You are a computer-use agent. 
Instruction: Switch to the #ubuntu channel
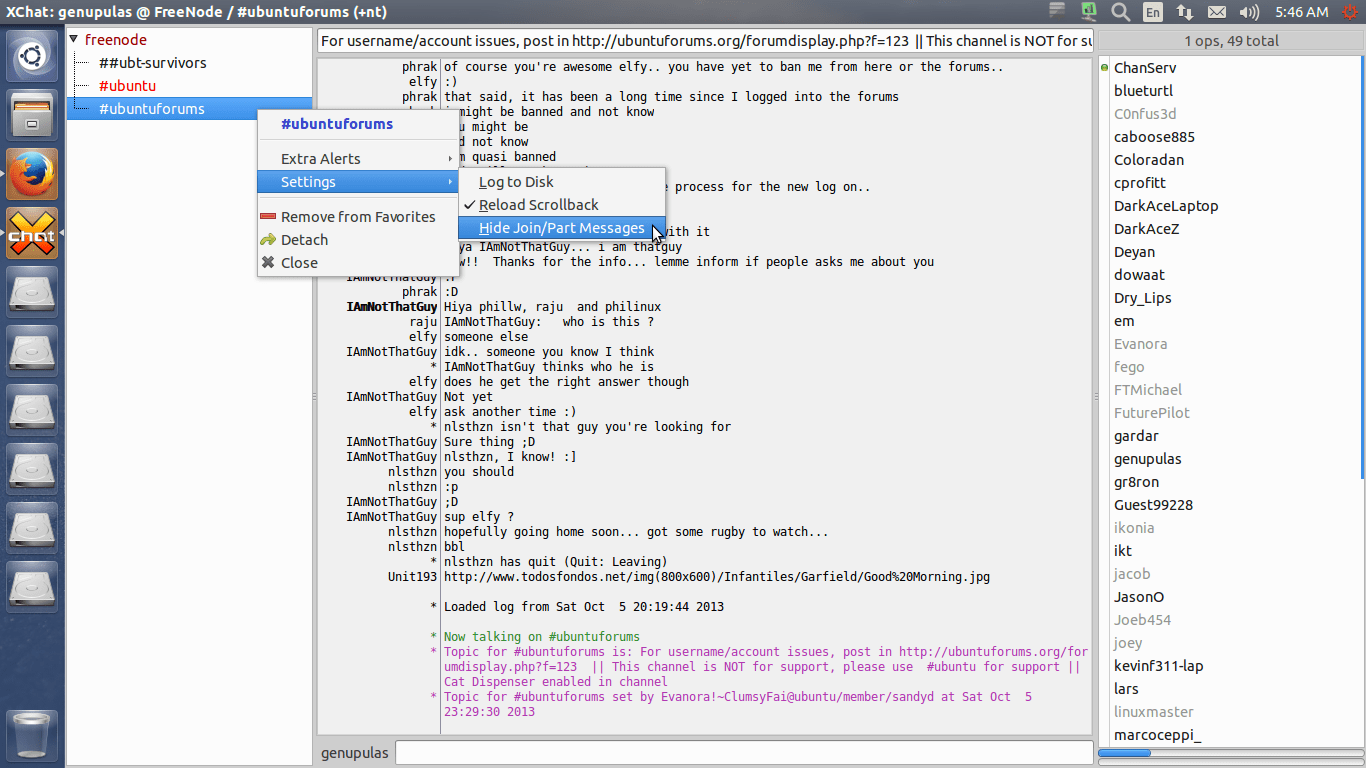(x=128, y=86)
